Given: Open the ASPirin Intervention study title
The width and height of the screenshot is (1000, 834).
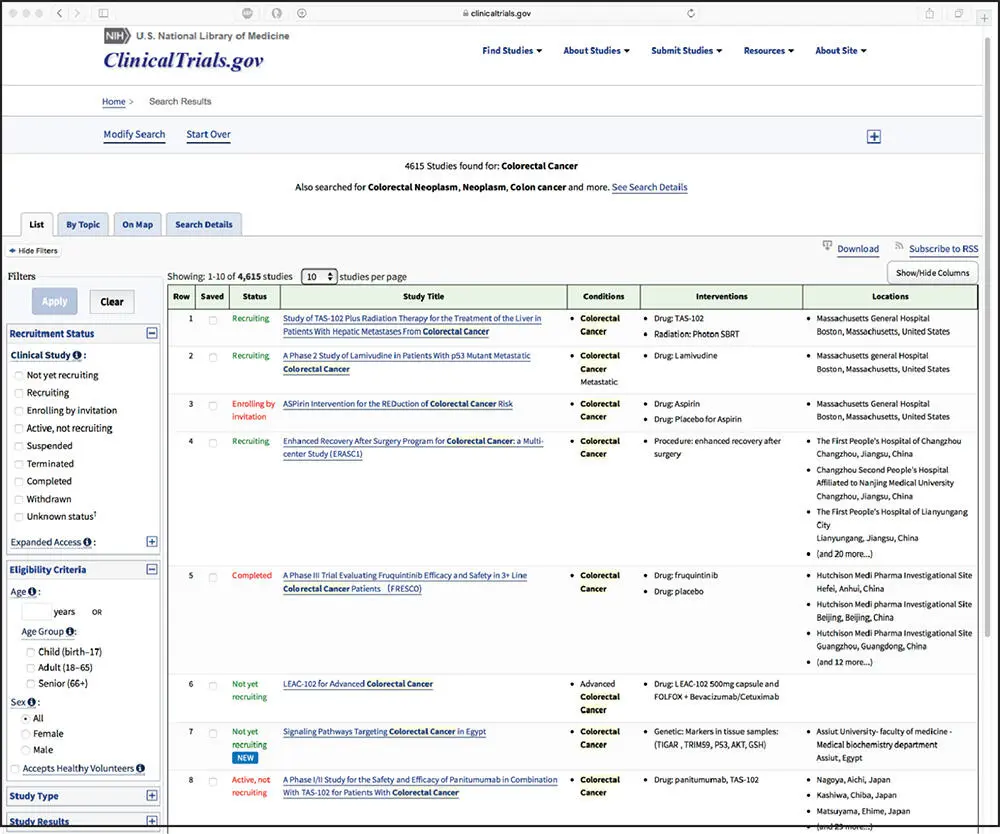Looking at the screenshot, I should tap(398, 404).
